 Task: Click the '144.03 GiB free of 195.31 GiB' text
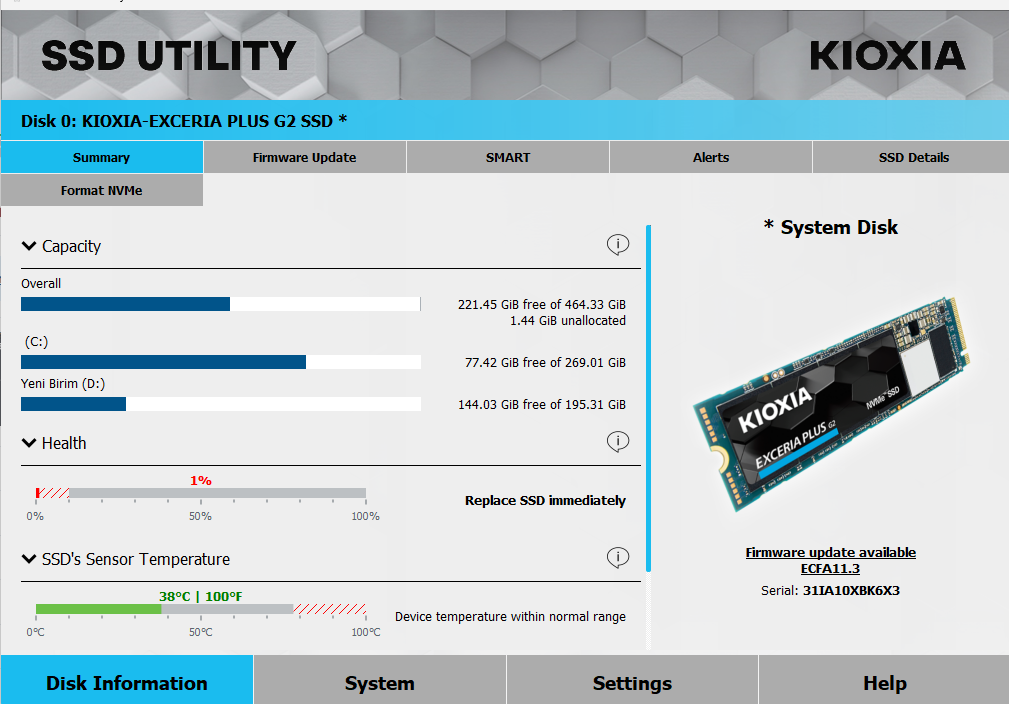(x=542, y=404)
